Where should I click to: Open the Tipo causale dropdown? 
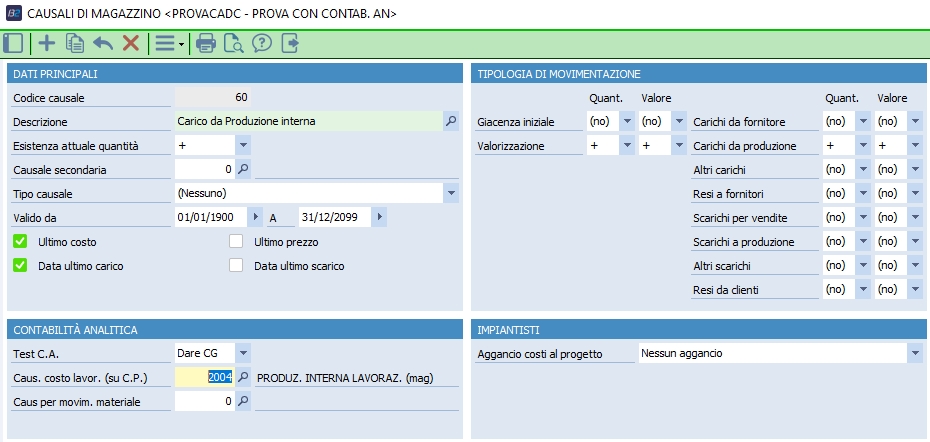click(450, 193)
